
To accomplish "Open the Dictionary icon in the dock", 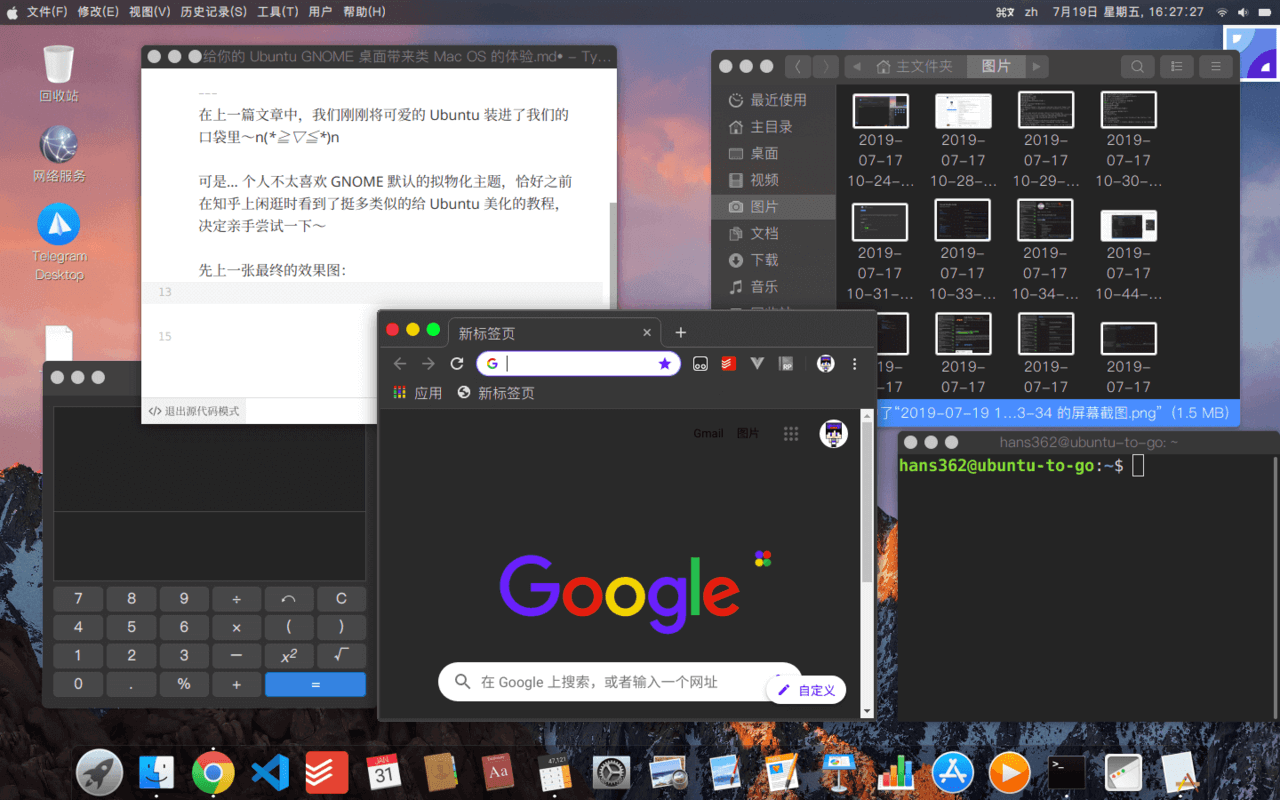I will pos(498,772).
